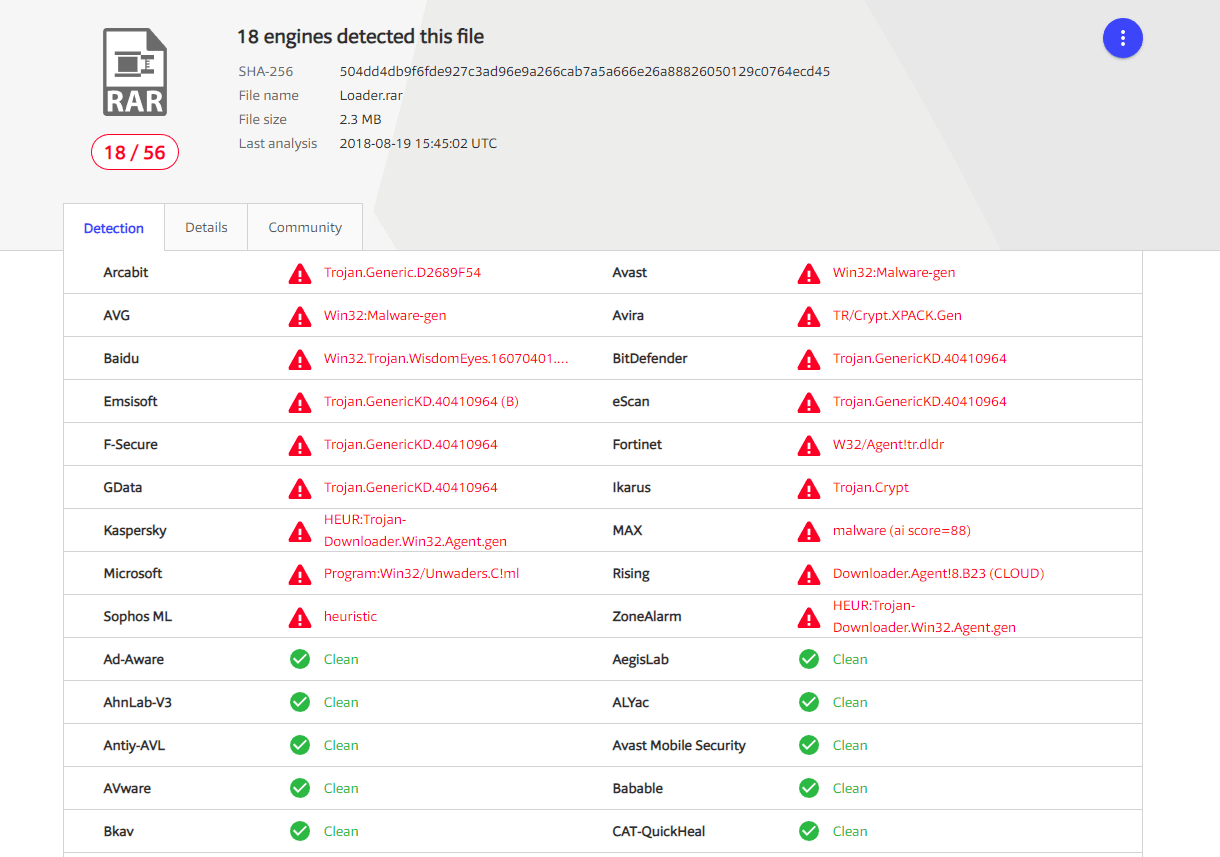Click the 18 / 56 detection ratio badge

(x=135, y=152)
